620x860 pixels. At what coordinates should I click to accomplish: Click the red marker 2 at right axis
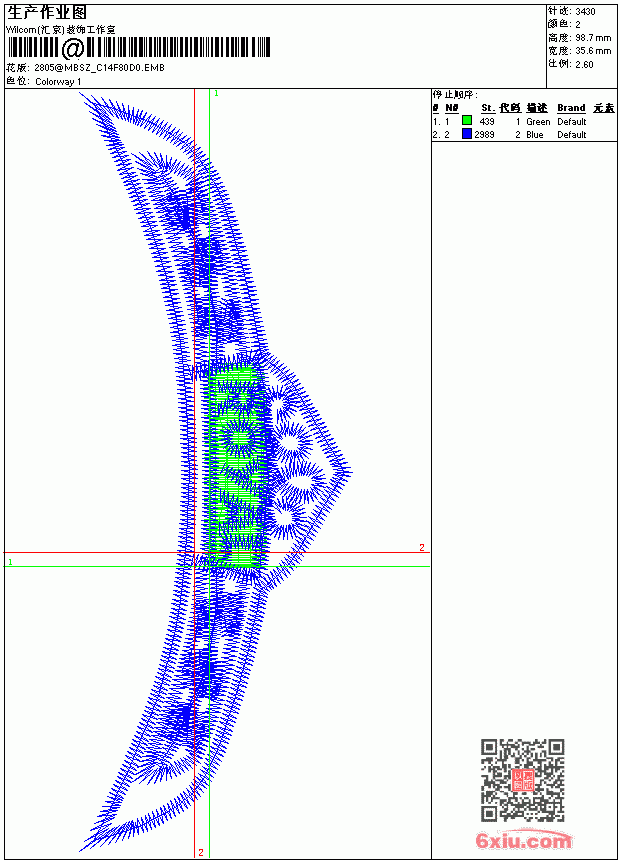[422, 547]
